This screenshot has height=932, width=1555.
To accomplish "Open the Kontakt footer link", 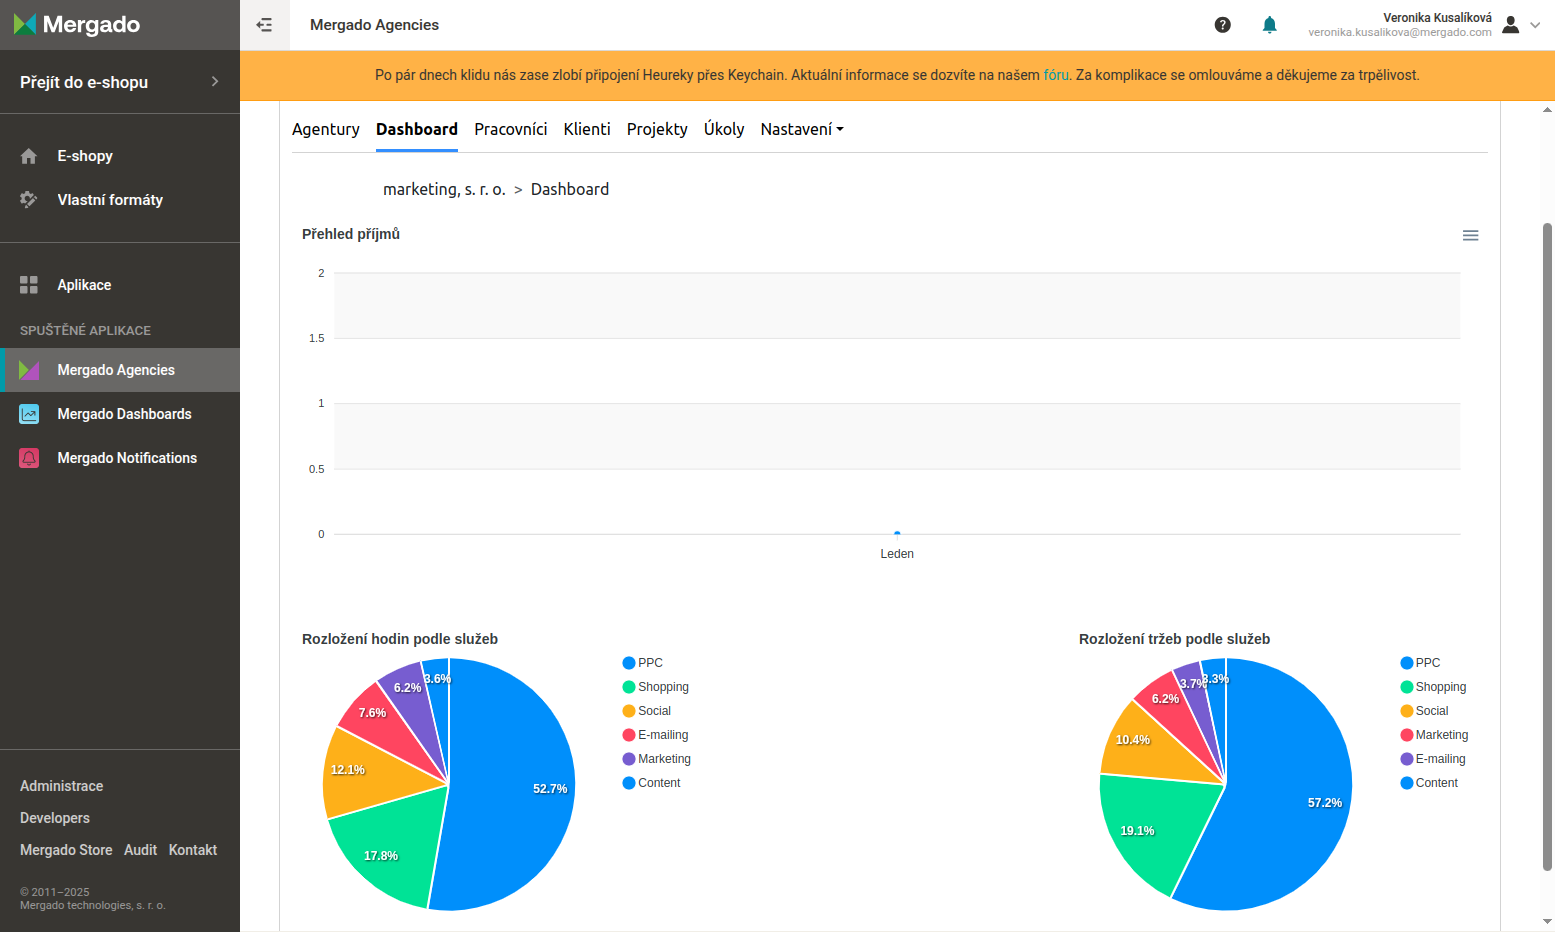I will (193, 850).
